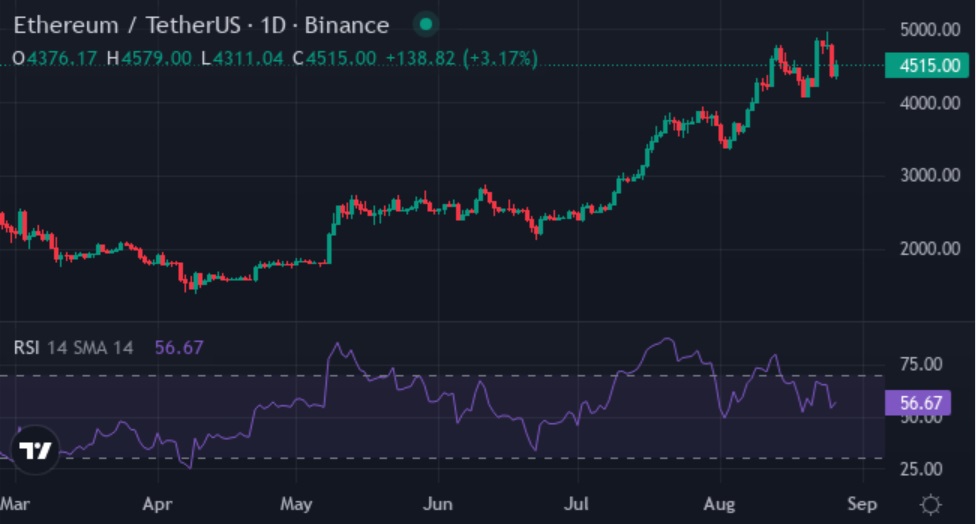This screenshot has width=976, height=524.
Task: Click the change value +138.82 (+3.17%)
Action: (462, 58)
